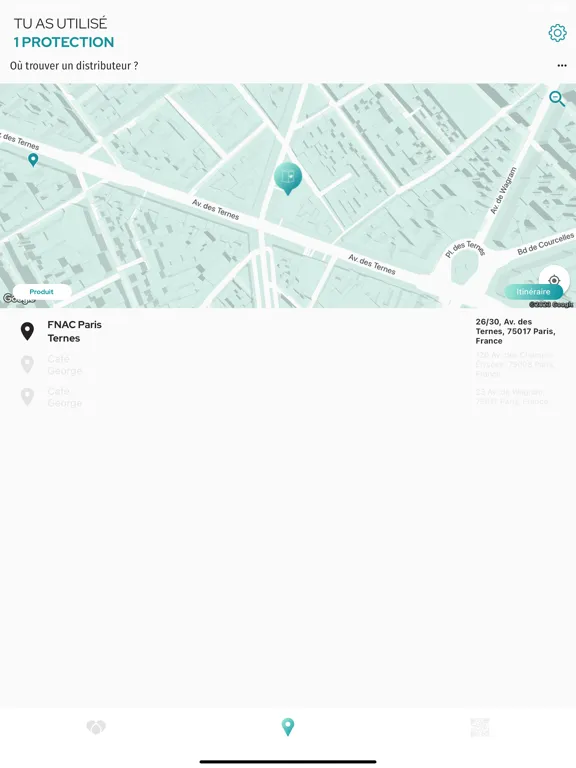Image resolution: width=576 pixels, height=768 pixels.
Task: Select the small map pin near des Ternes
Action: point(33,160)
